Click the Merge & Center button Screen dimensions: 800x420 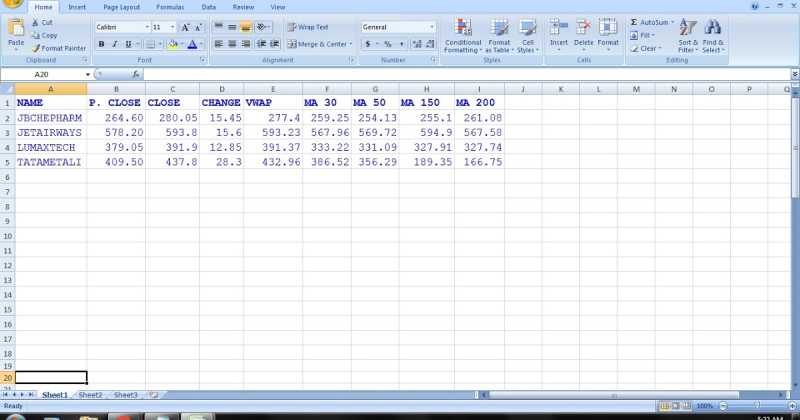click(320, 44)
